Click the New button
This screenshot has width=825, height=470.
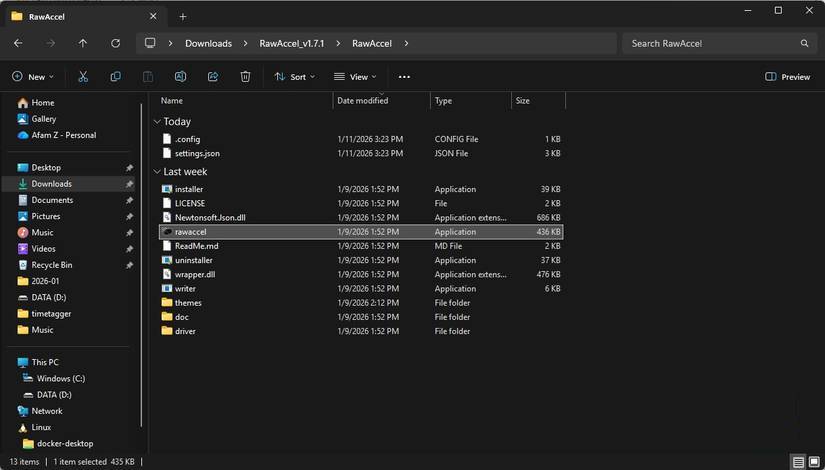pos(33,77)
